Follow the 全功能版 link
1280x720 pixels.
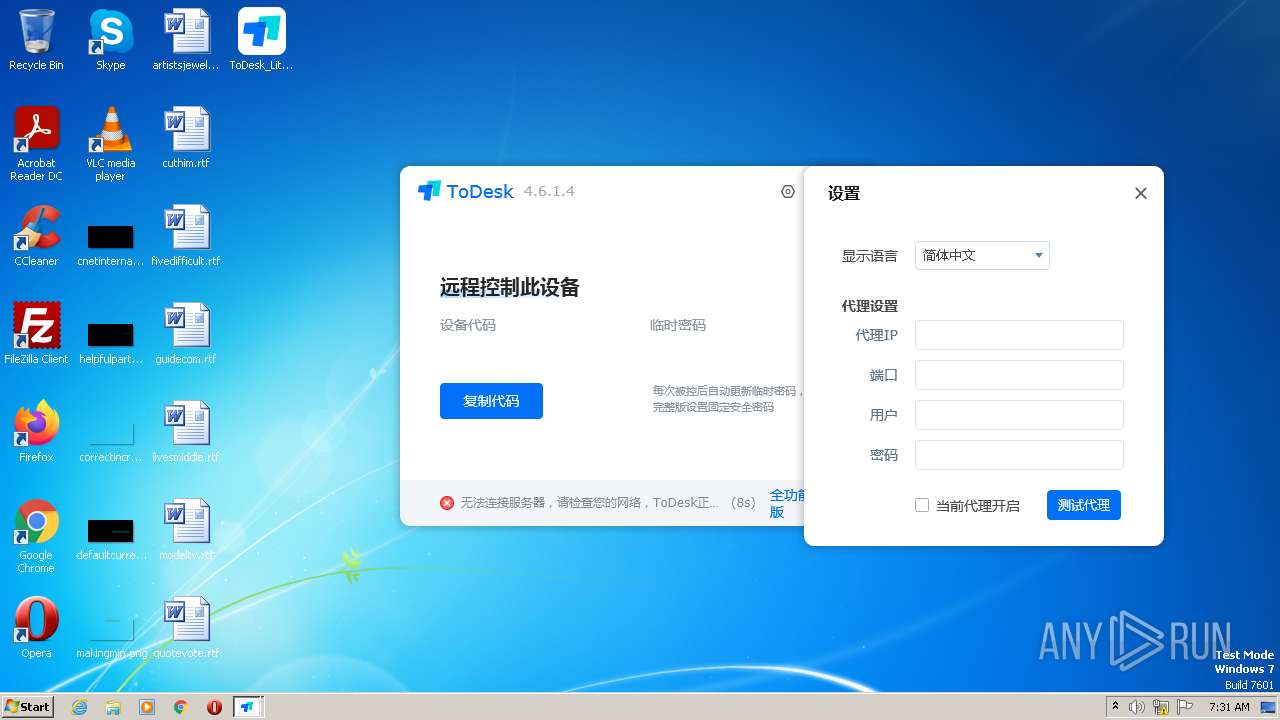[x=787, y=503]
